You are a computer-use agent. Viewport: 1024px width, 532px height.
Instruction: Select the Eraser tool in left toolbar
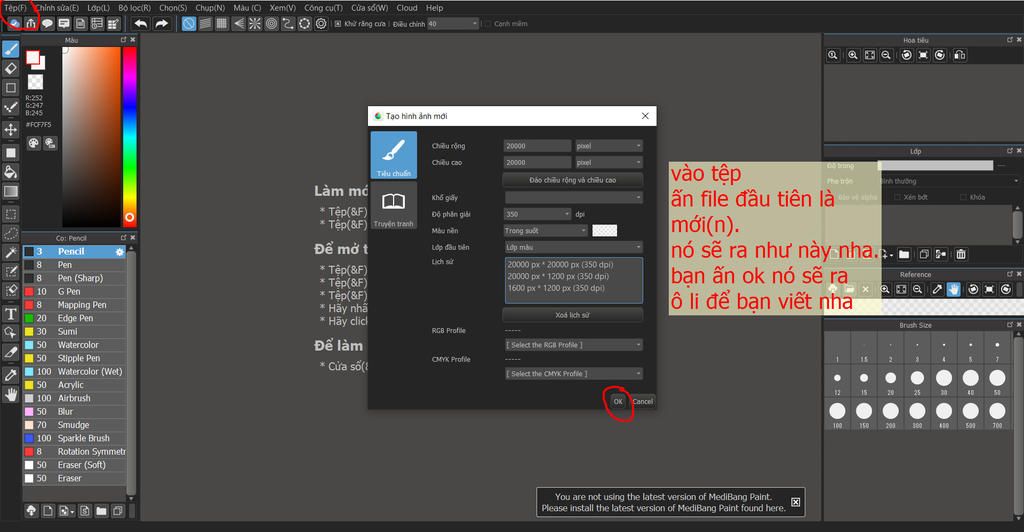point(10,68)
